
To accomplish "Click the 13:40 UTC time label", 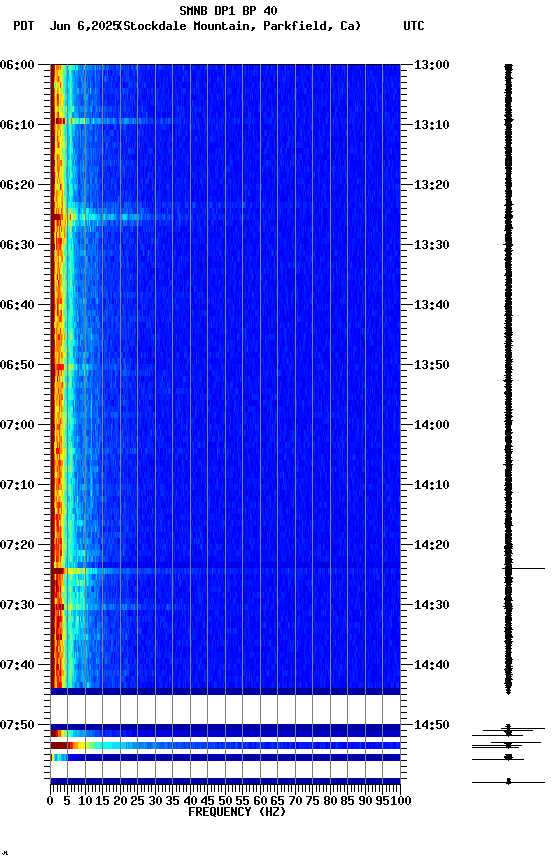I will pyautogui.click(x=432, y=305).
